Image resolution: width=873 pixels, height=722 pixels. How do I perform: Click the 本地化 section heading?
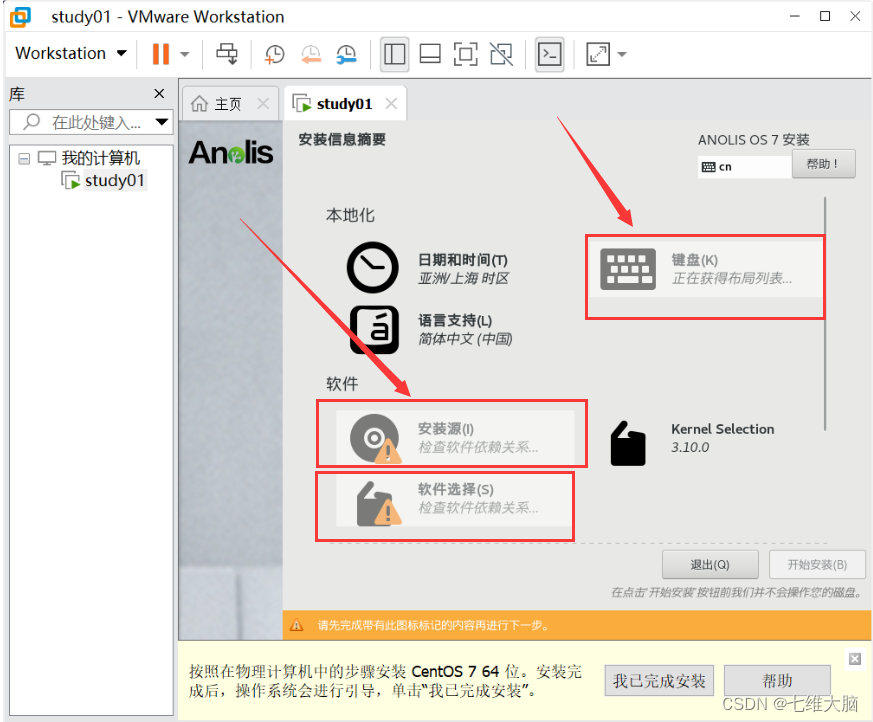coord(350,215)
